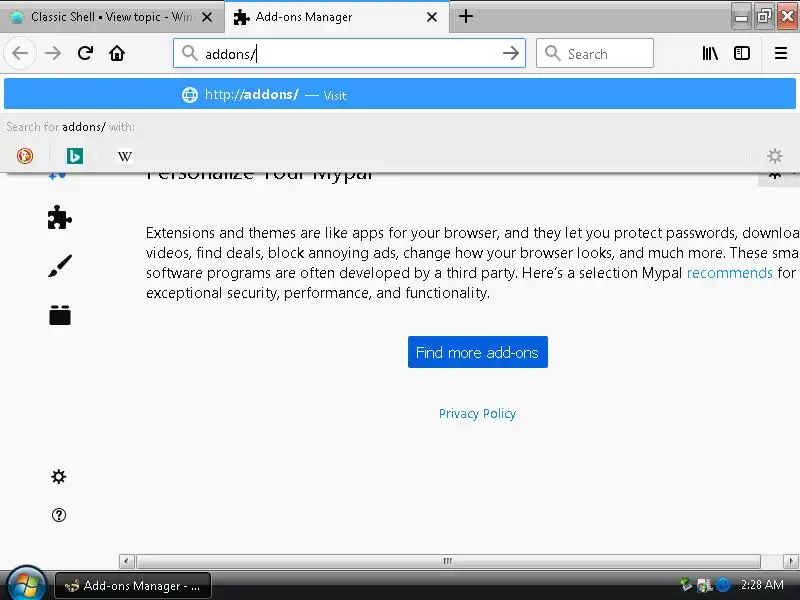800x600 pixels.
Task: Open add-ons options gear in sidebar
Action: point(59,477)
